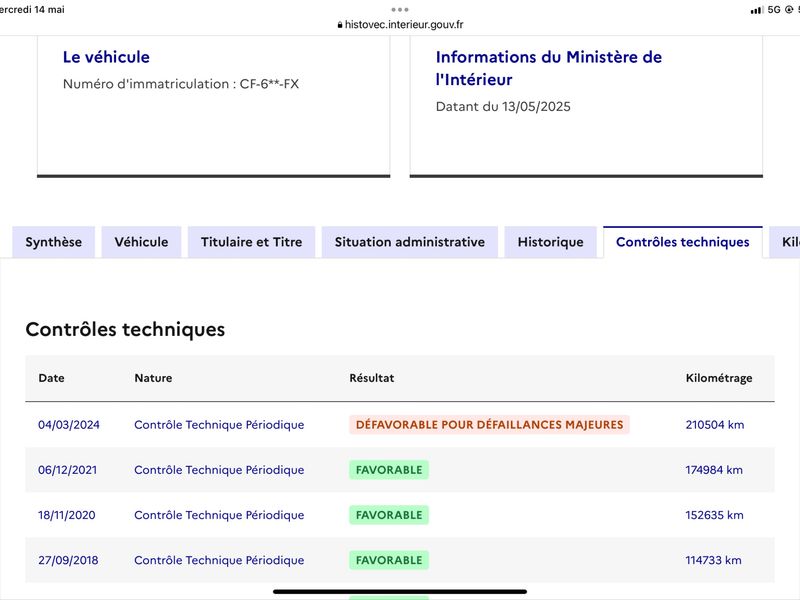The height and width of the screenshot is (600, 800).
Task: Open the Synthèse tab
Action: click(x=54, y=242)
